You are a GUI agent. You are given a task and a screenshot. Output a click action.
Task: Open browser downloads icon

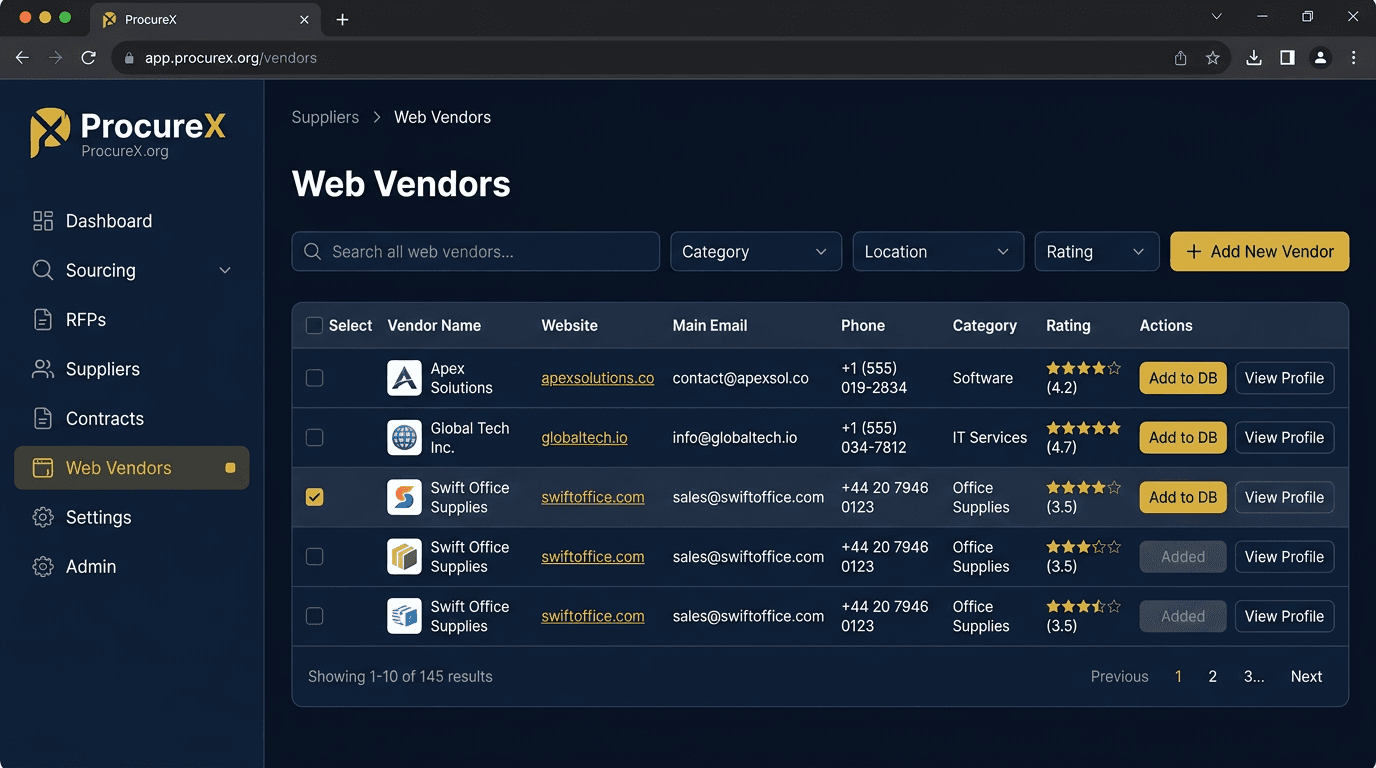(x=1254, y=58)
